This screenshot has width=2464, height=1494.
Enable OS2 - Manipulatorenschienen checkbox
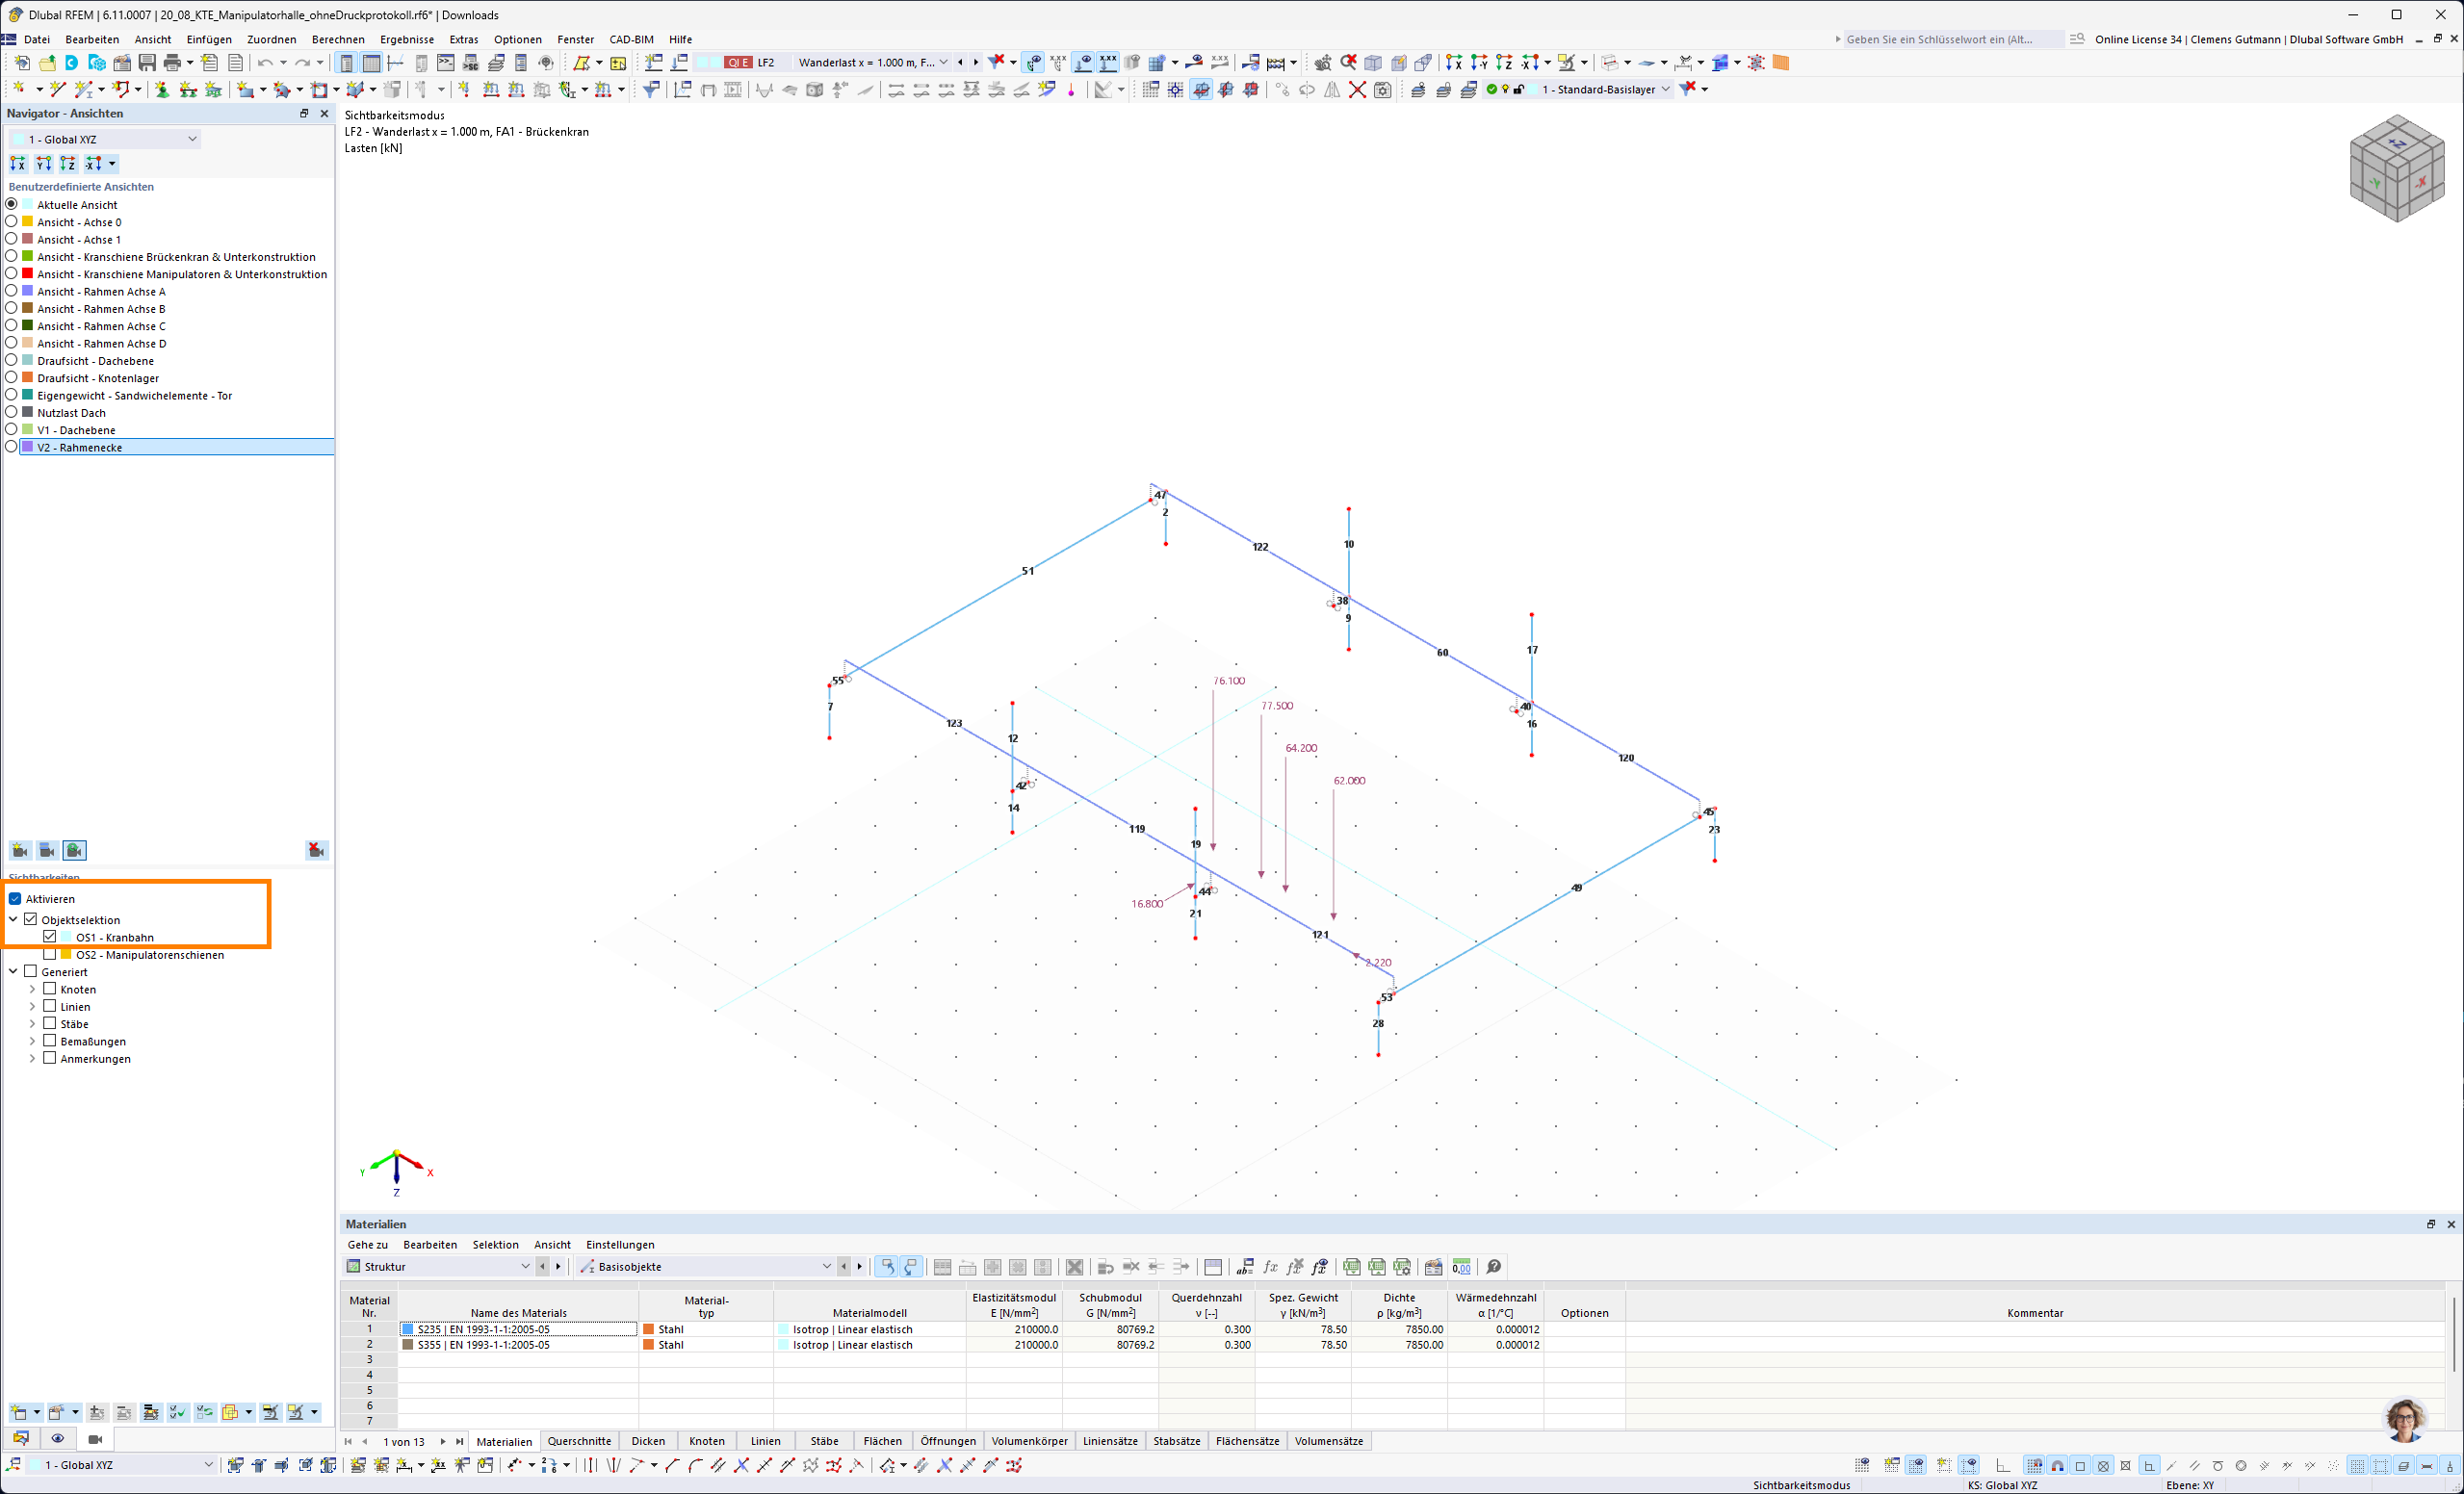point(50,955)
